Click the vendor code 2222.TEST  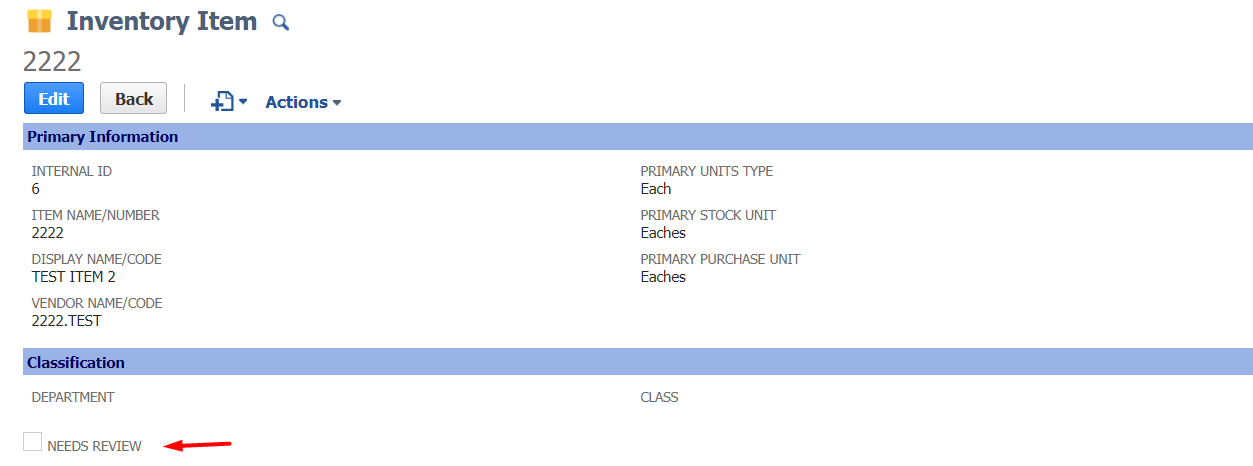(x=67, y=321)
